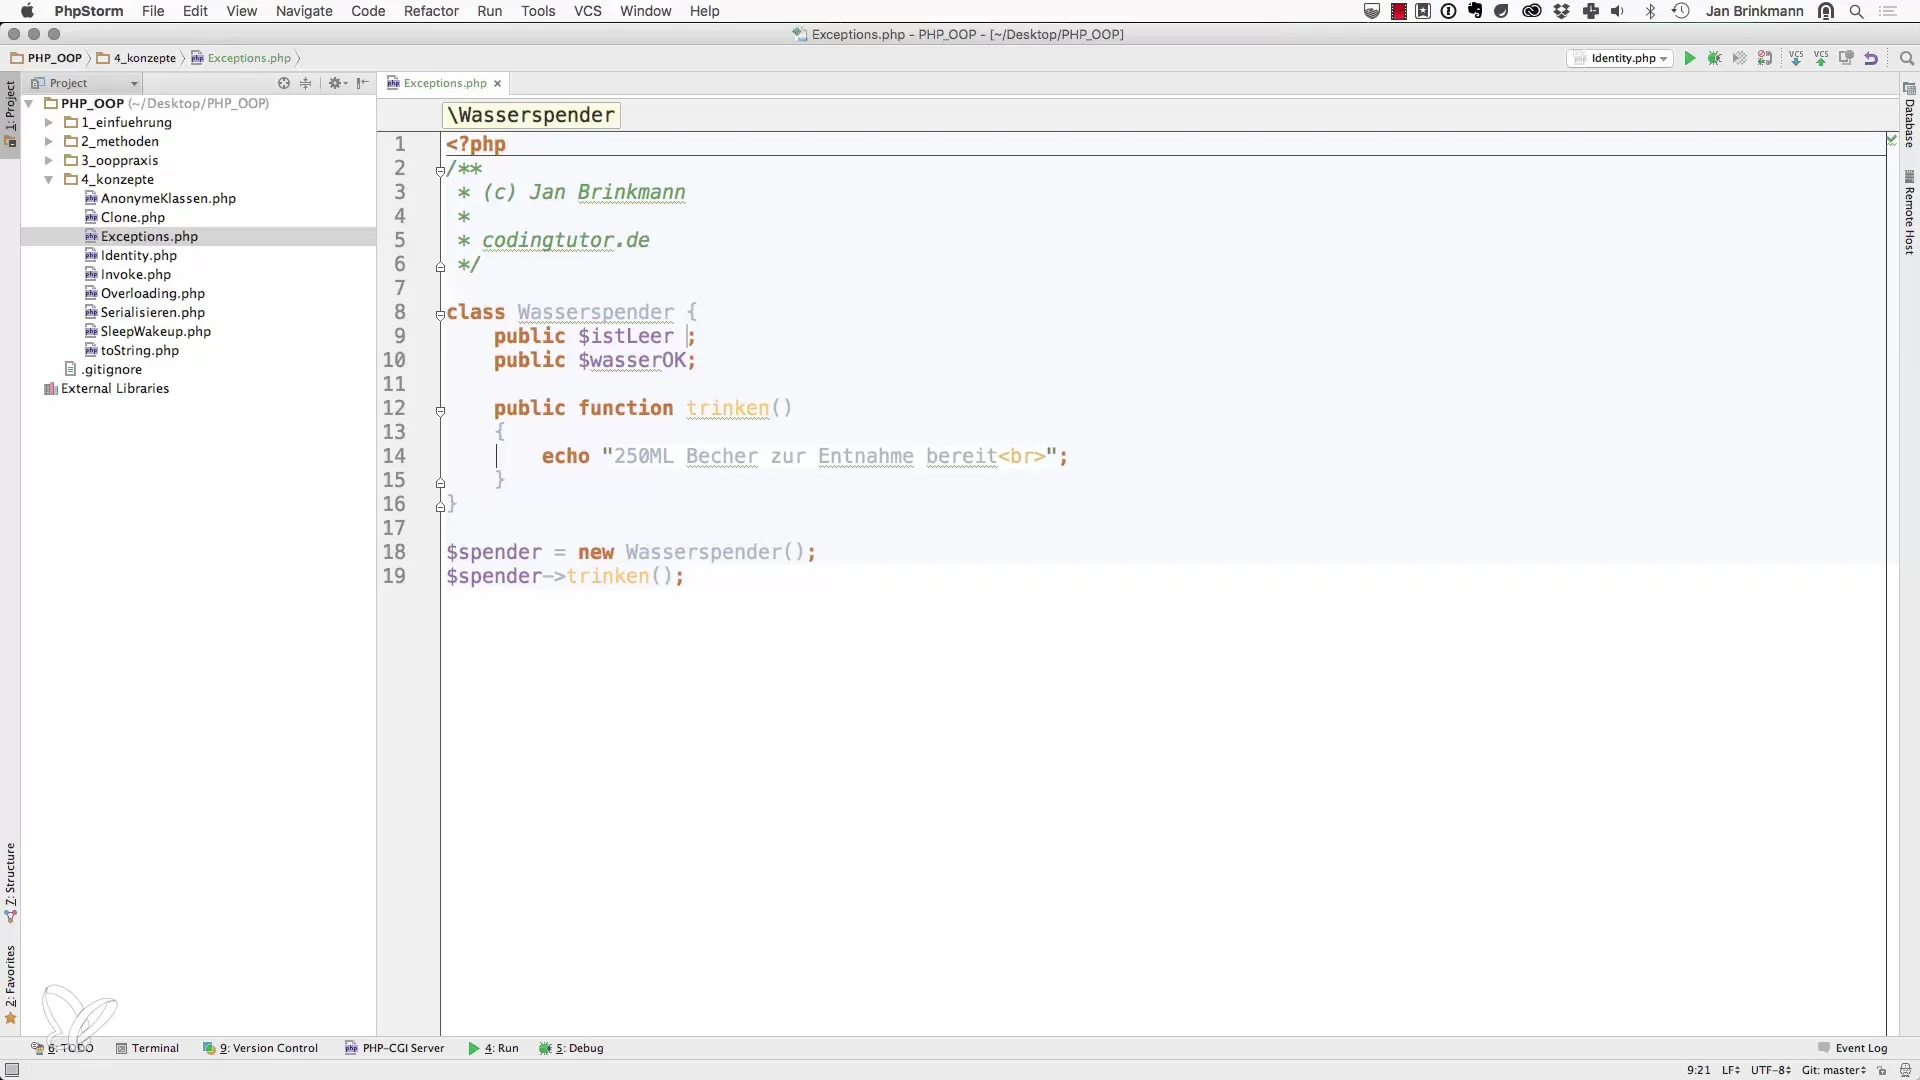Open the Apple menu
Viewport: 1920px width, 1080px height.
pyautogui.click(x=27, y=11)
